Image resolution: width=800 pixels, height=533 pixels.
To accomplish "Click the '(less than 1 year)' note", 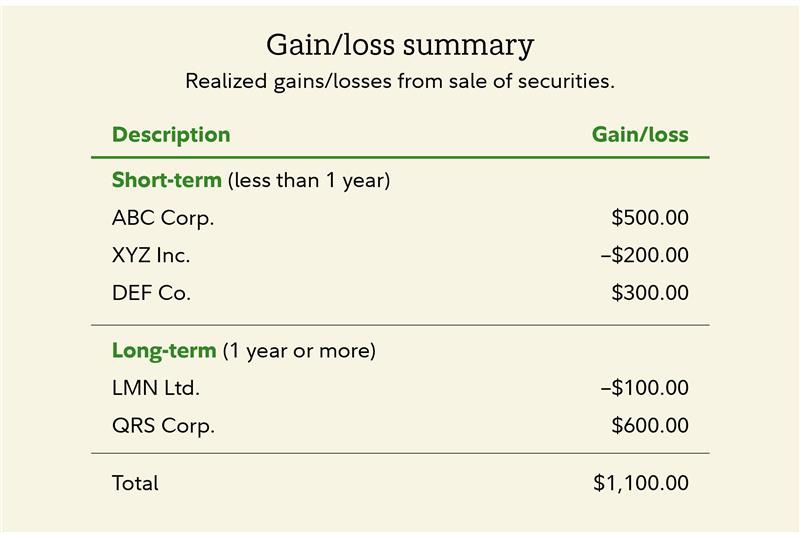I will coord(309,181).
